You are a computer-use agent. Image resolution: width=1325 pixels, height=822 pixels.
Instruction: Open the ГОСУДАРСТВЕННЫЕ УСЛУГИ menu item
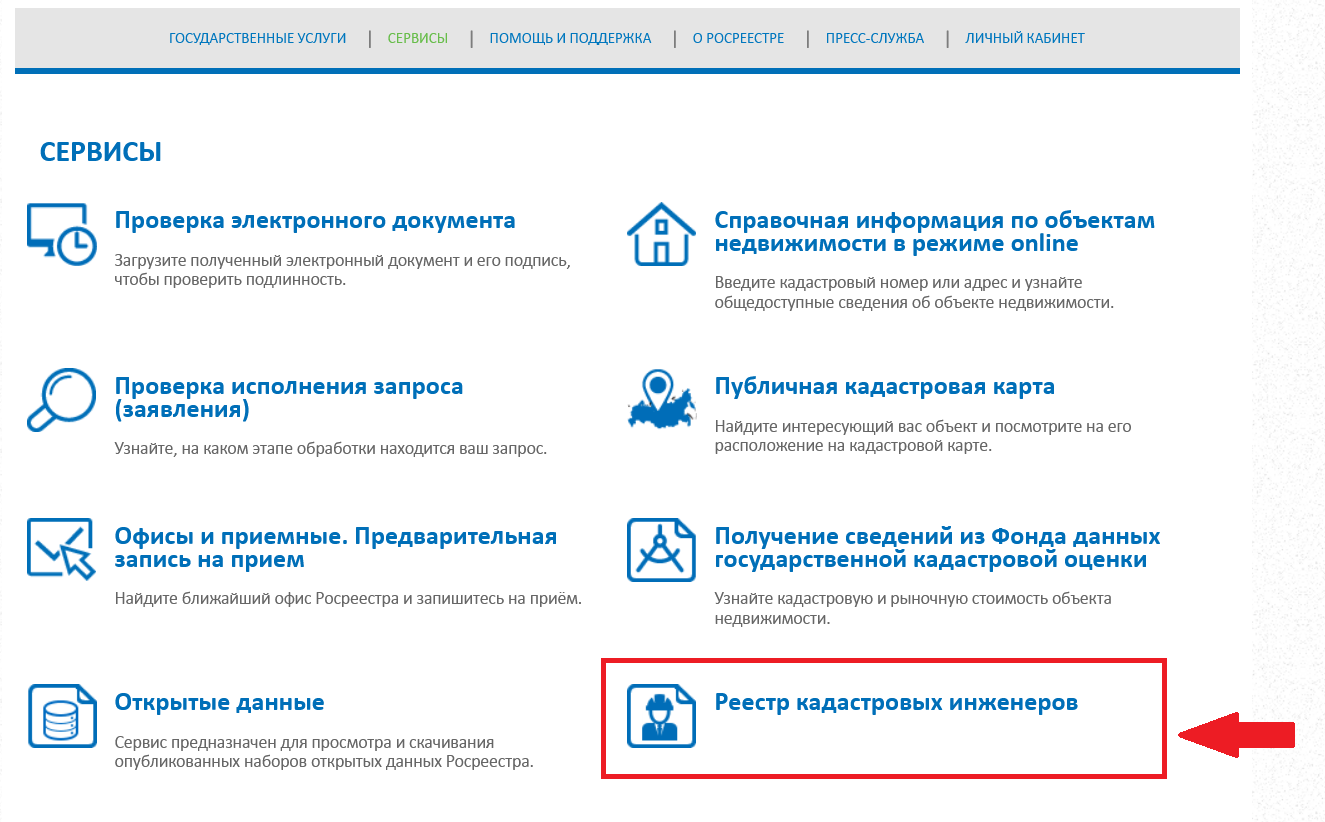click(257, 38)
